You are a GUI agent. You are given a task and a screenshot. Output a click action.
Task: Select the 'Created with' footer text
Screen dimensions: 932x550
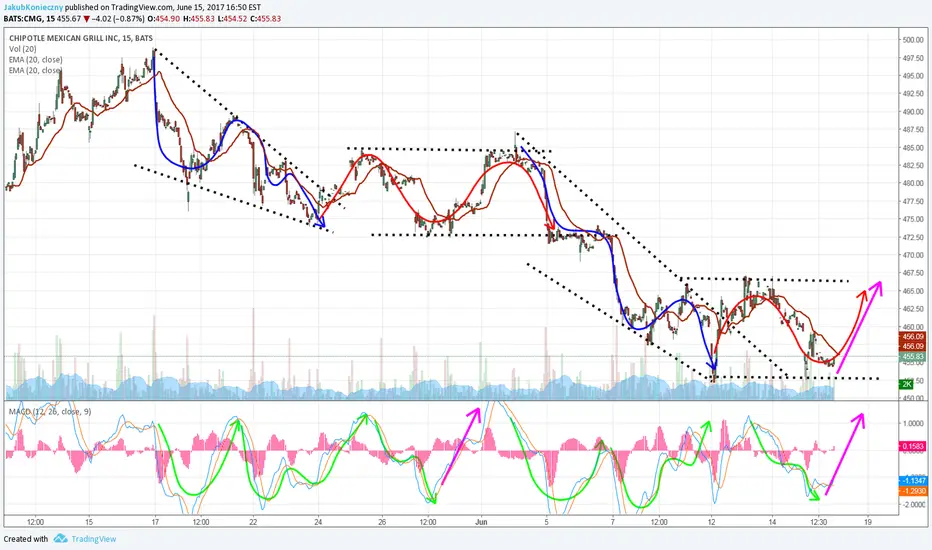(26, 539)
